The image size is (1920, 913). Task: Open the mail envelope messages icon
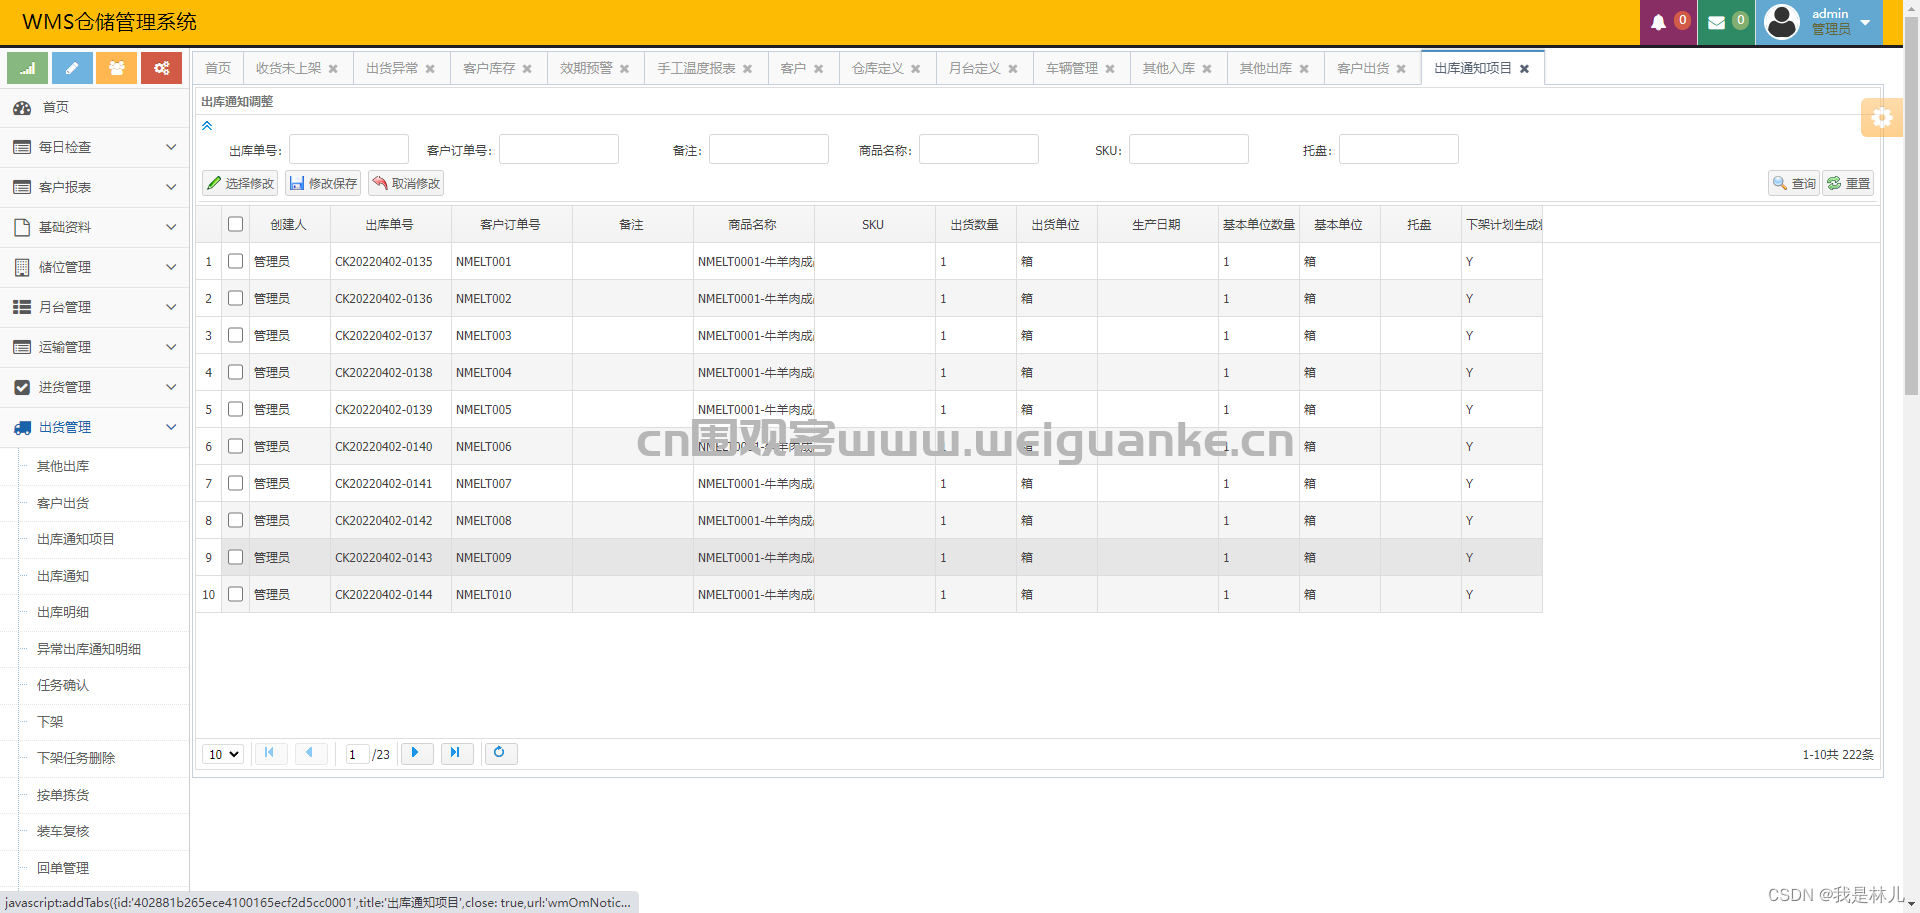(x=1717, y=22)
